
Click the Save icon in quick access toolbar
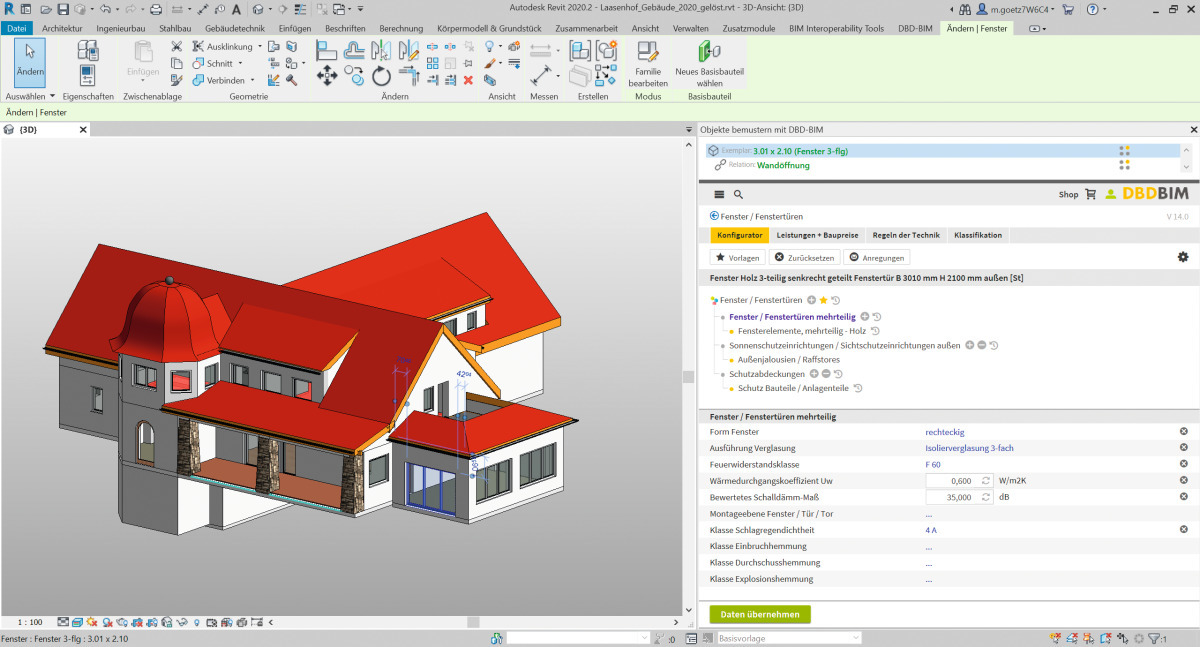[x=63, y=9]
